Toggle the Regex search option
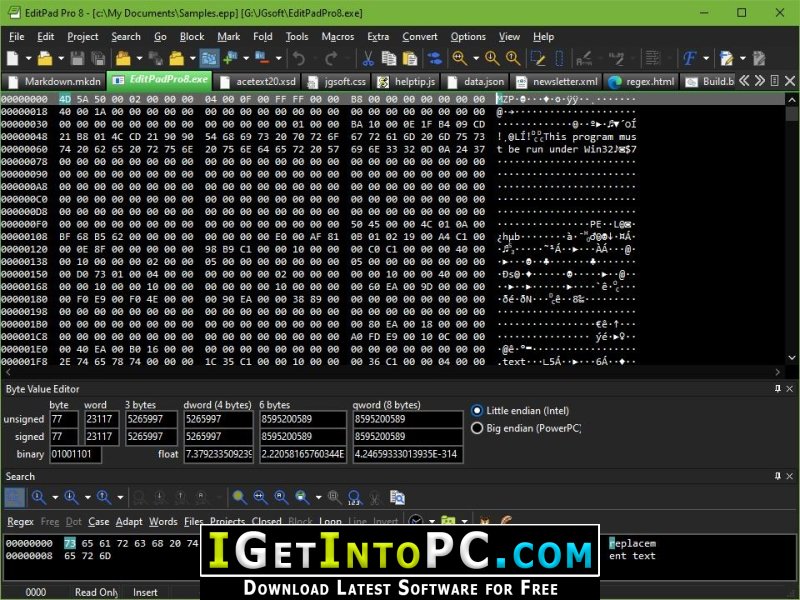Image resolution: width=800 pixels, height=600 pixels. tap(20, 521)
